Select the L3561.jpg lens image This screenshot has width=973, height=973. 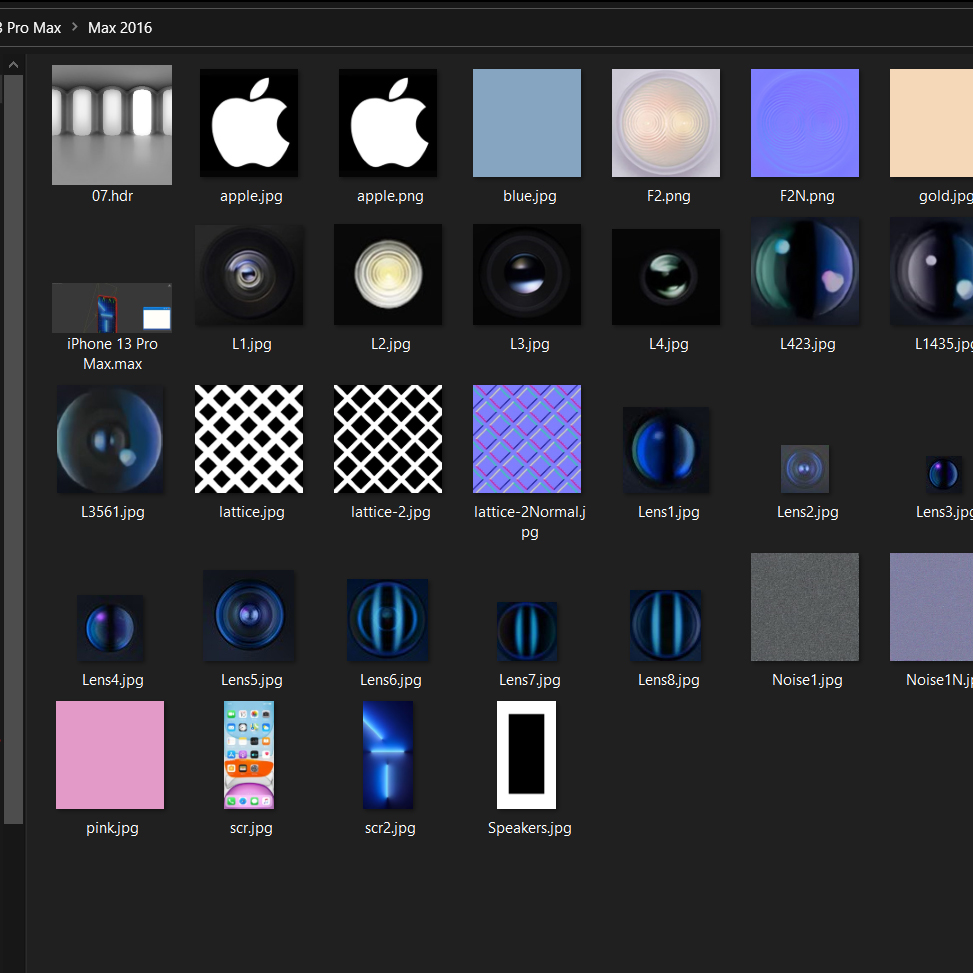point(110,439)
